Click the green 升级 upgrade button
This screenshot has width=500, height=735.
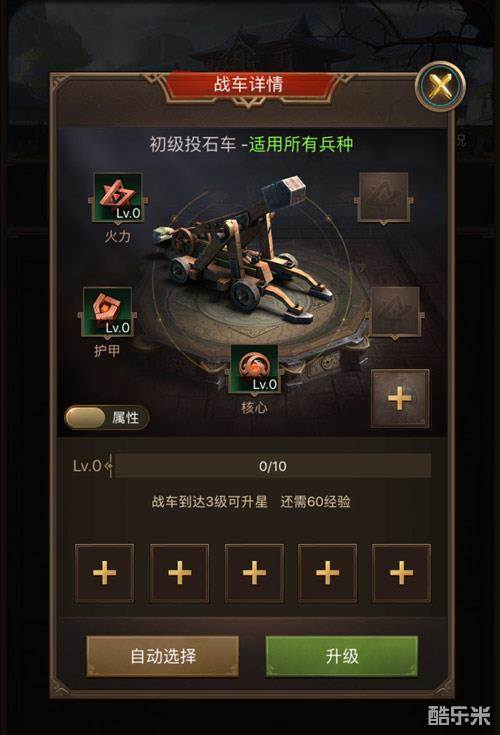(x=342, y=656)
